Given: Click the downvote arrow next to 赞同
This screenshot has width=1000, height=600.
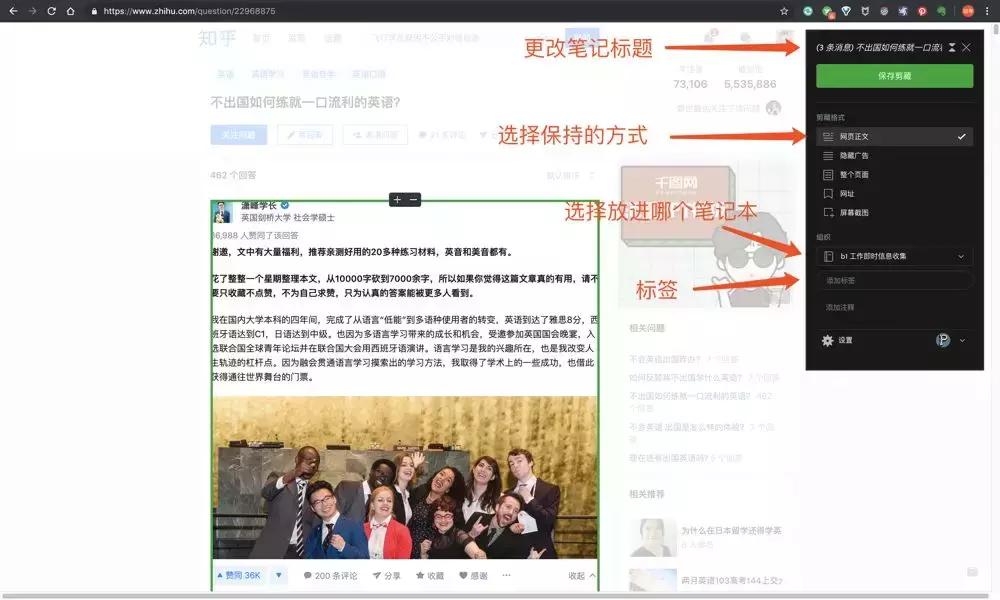Looking at the screenshot, I should point(278,577).
